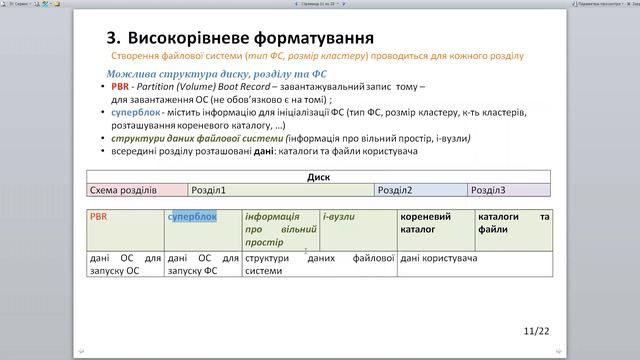Click the bullet line starting 'всередині розділу розташовані'
The image size is (640, 360).
click(x=264, y=151)
